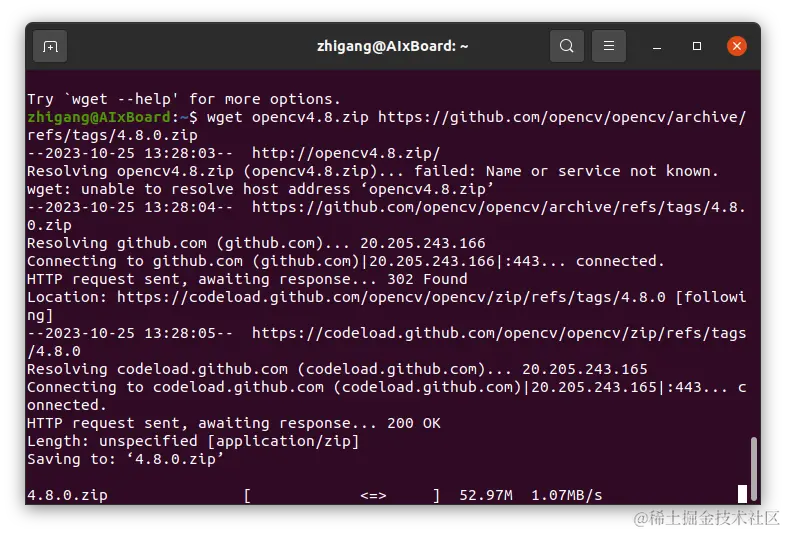Close the terminal window
This screenshot has height=533, width=786.
pyautogui.click(x=736, y=46)
